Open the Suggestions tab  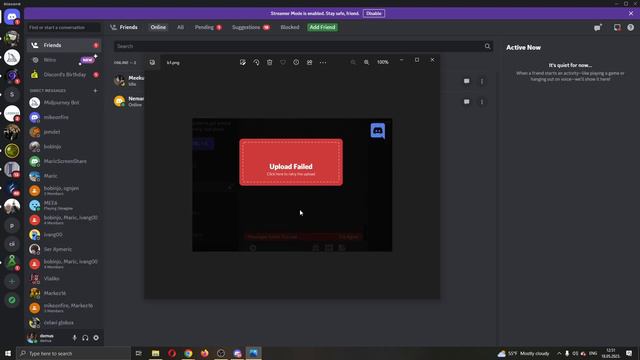(x=251, y=27)
